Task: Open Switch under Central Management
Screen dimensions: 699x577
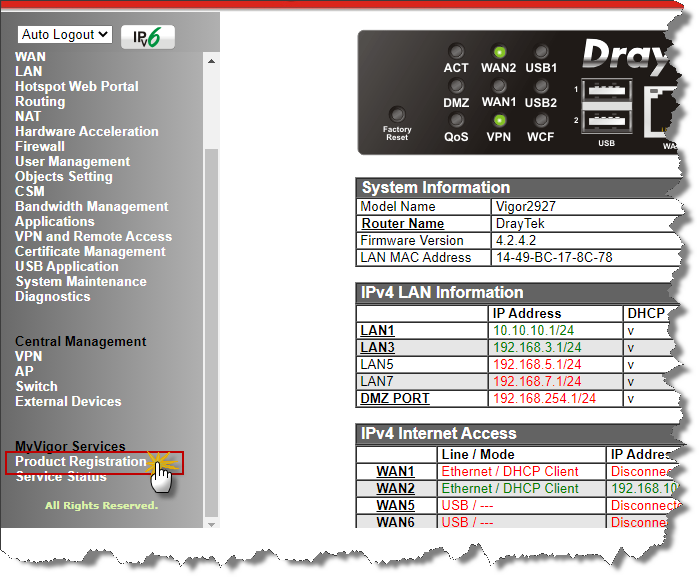Action: (37, 386)
